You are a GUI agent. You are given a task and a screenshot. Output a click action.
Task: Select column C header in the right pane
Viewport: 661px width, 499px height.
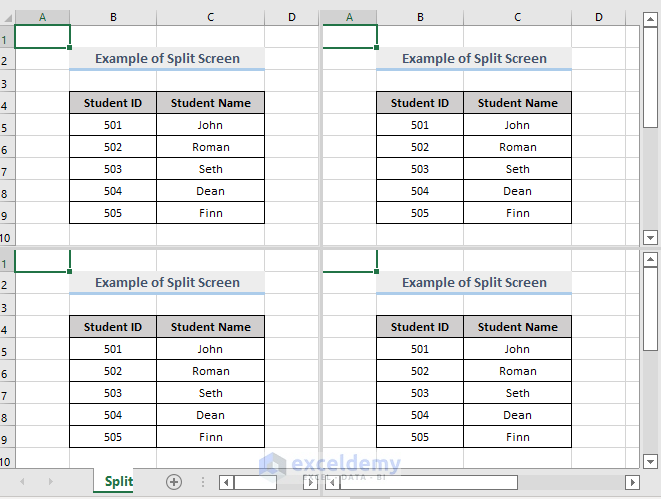[x=517, y=17]
